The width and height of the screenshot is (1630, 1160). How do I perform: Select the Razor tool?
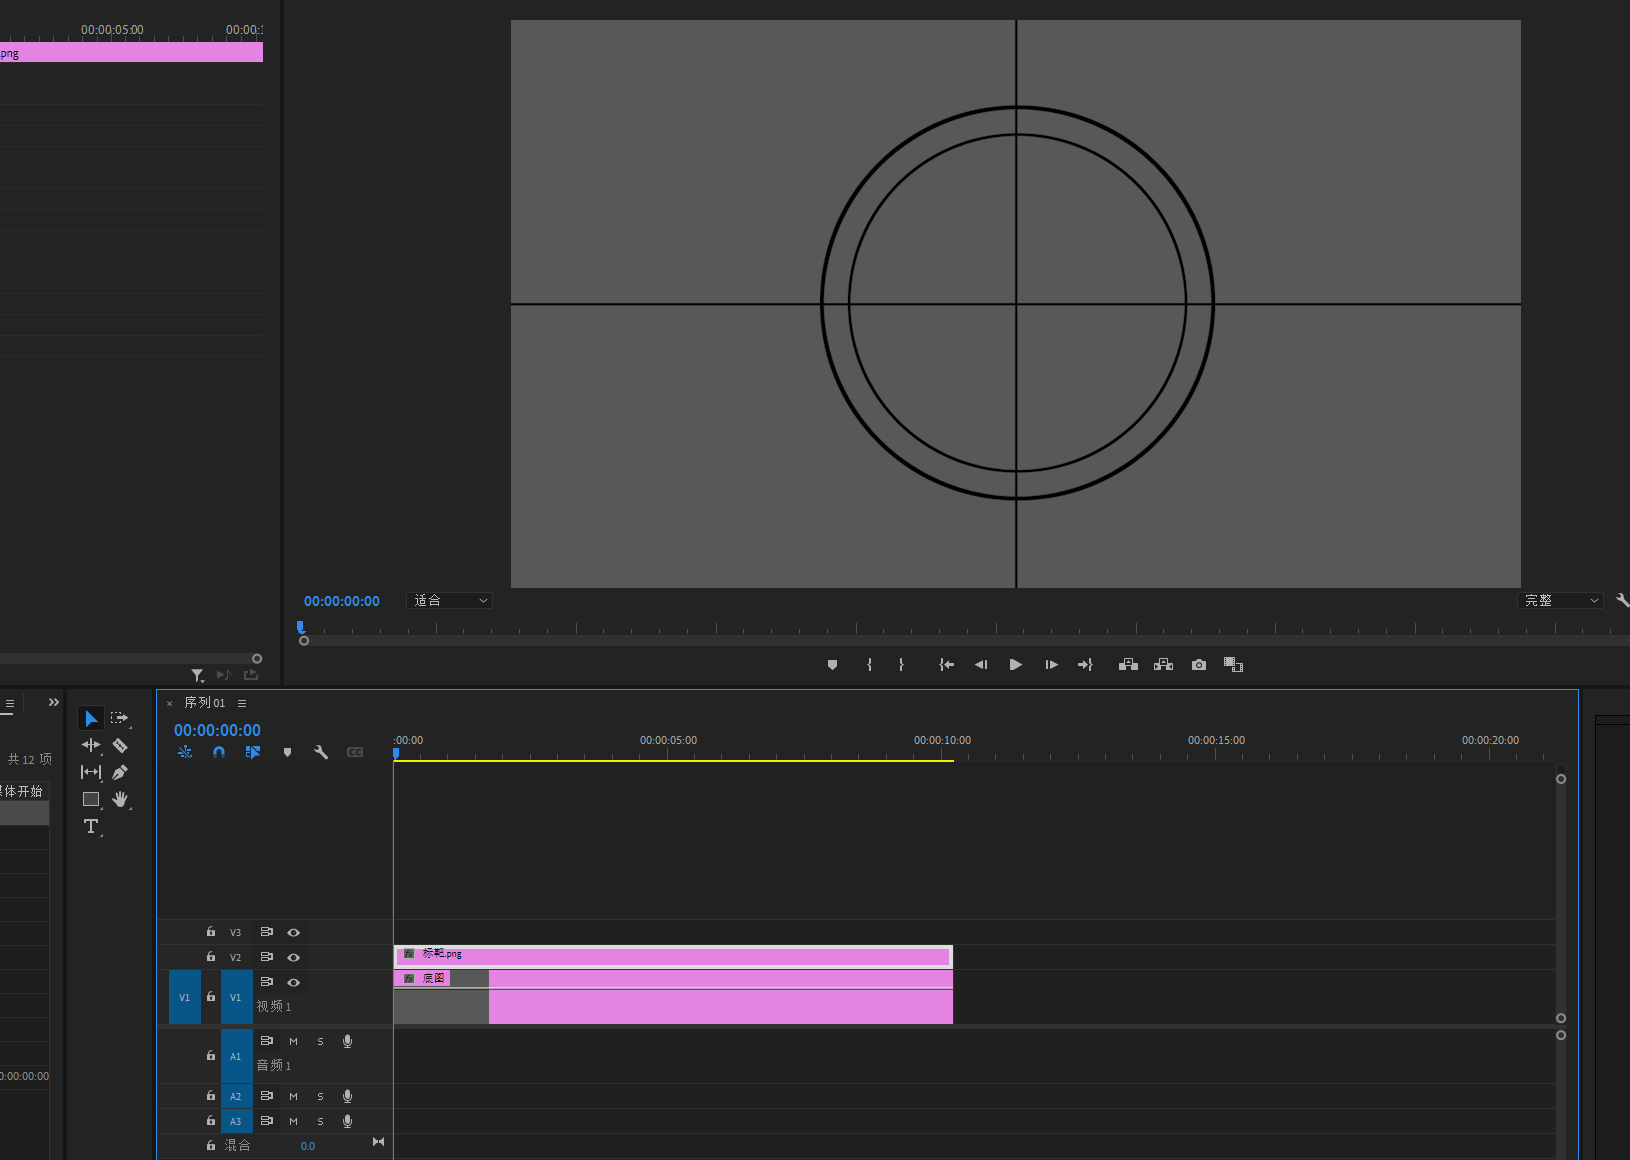[x=120, y=746]
